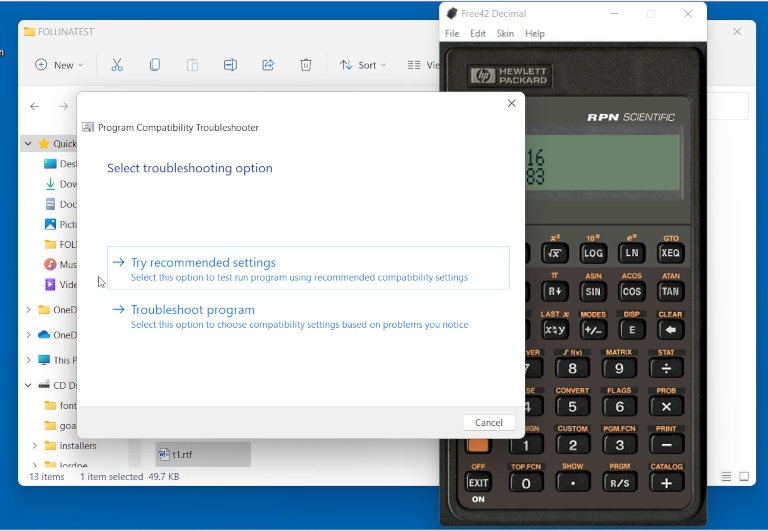Click the Share icon in Explorer toolbar
768x531 pixels.
(x=268, y=65)
